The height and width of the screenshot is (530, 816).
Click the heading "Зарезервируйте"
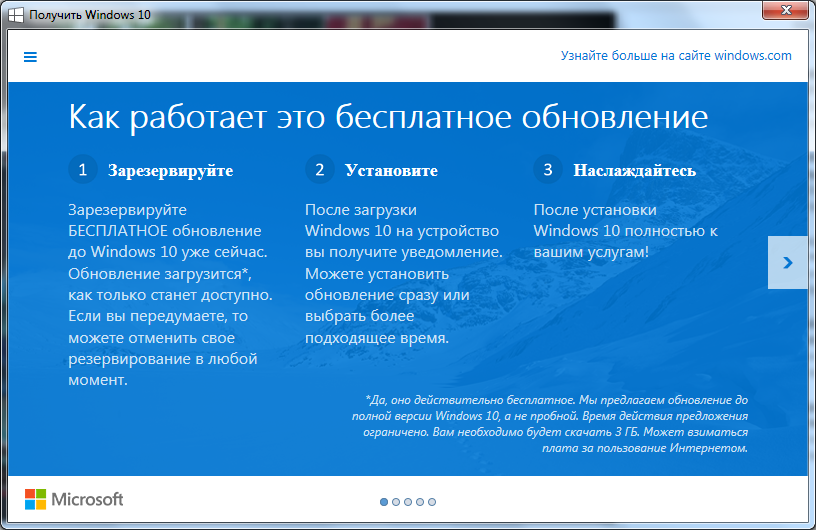pos(171,171)
